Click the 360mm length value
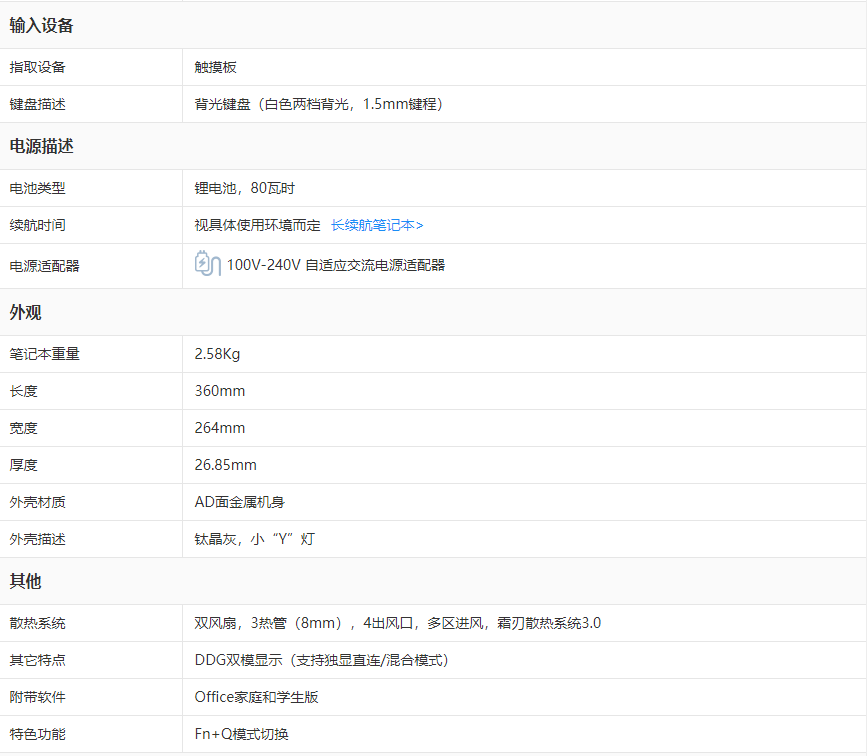 (219, 391)
